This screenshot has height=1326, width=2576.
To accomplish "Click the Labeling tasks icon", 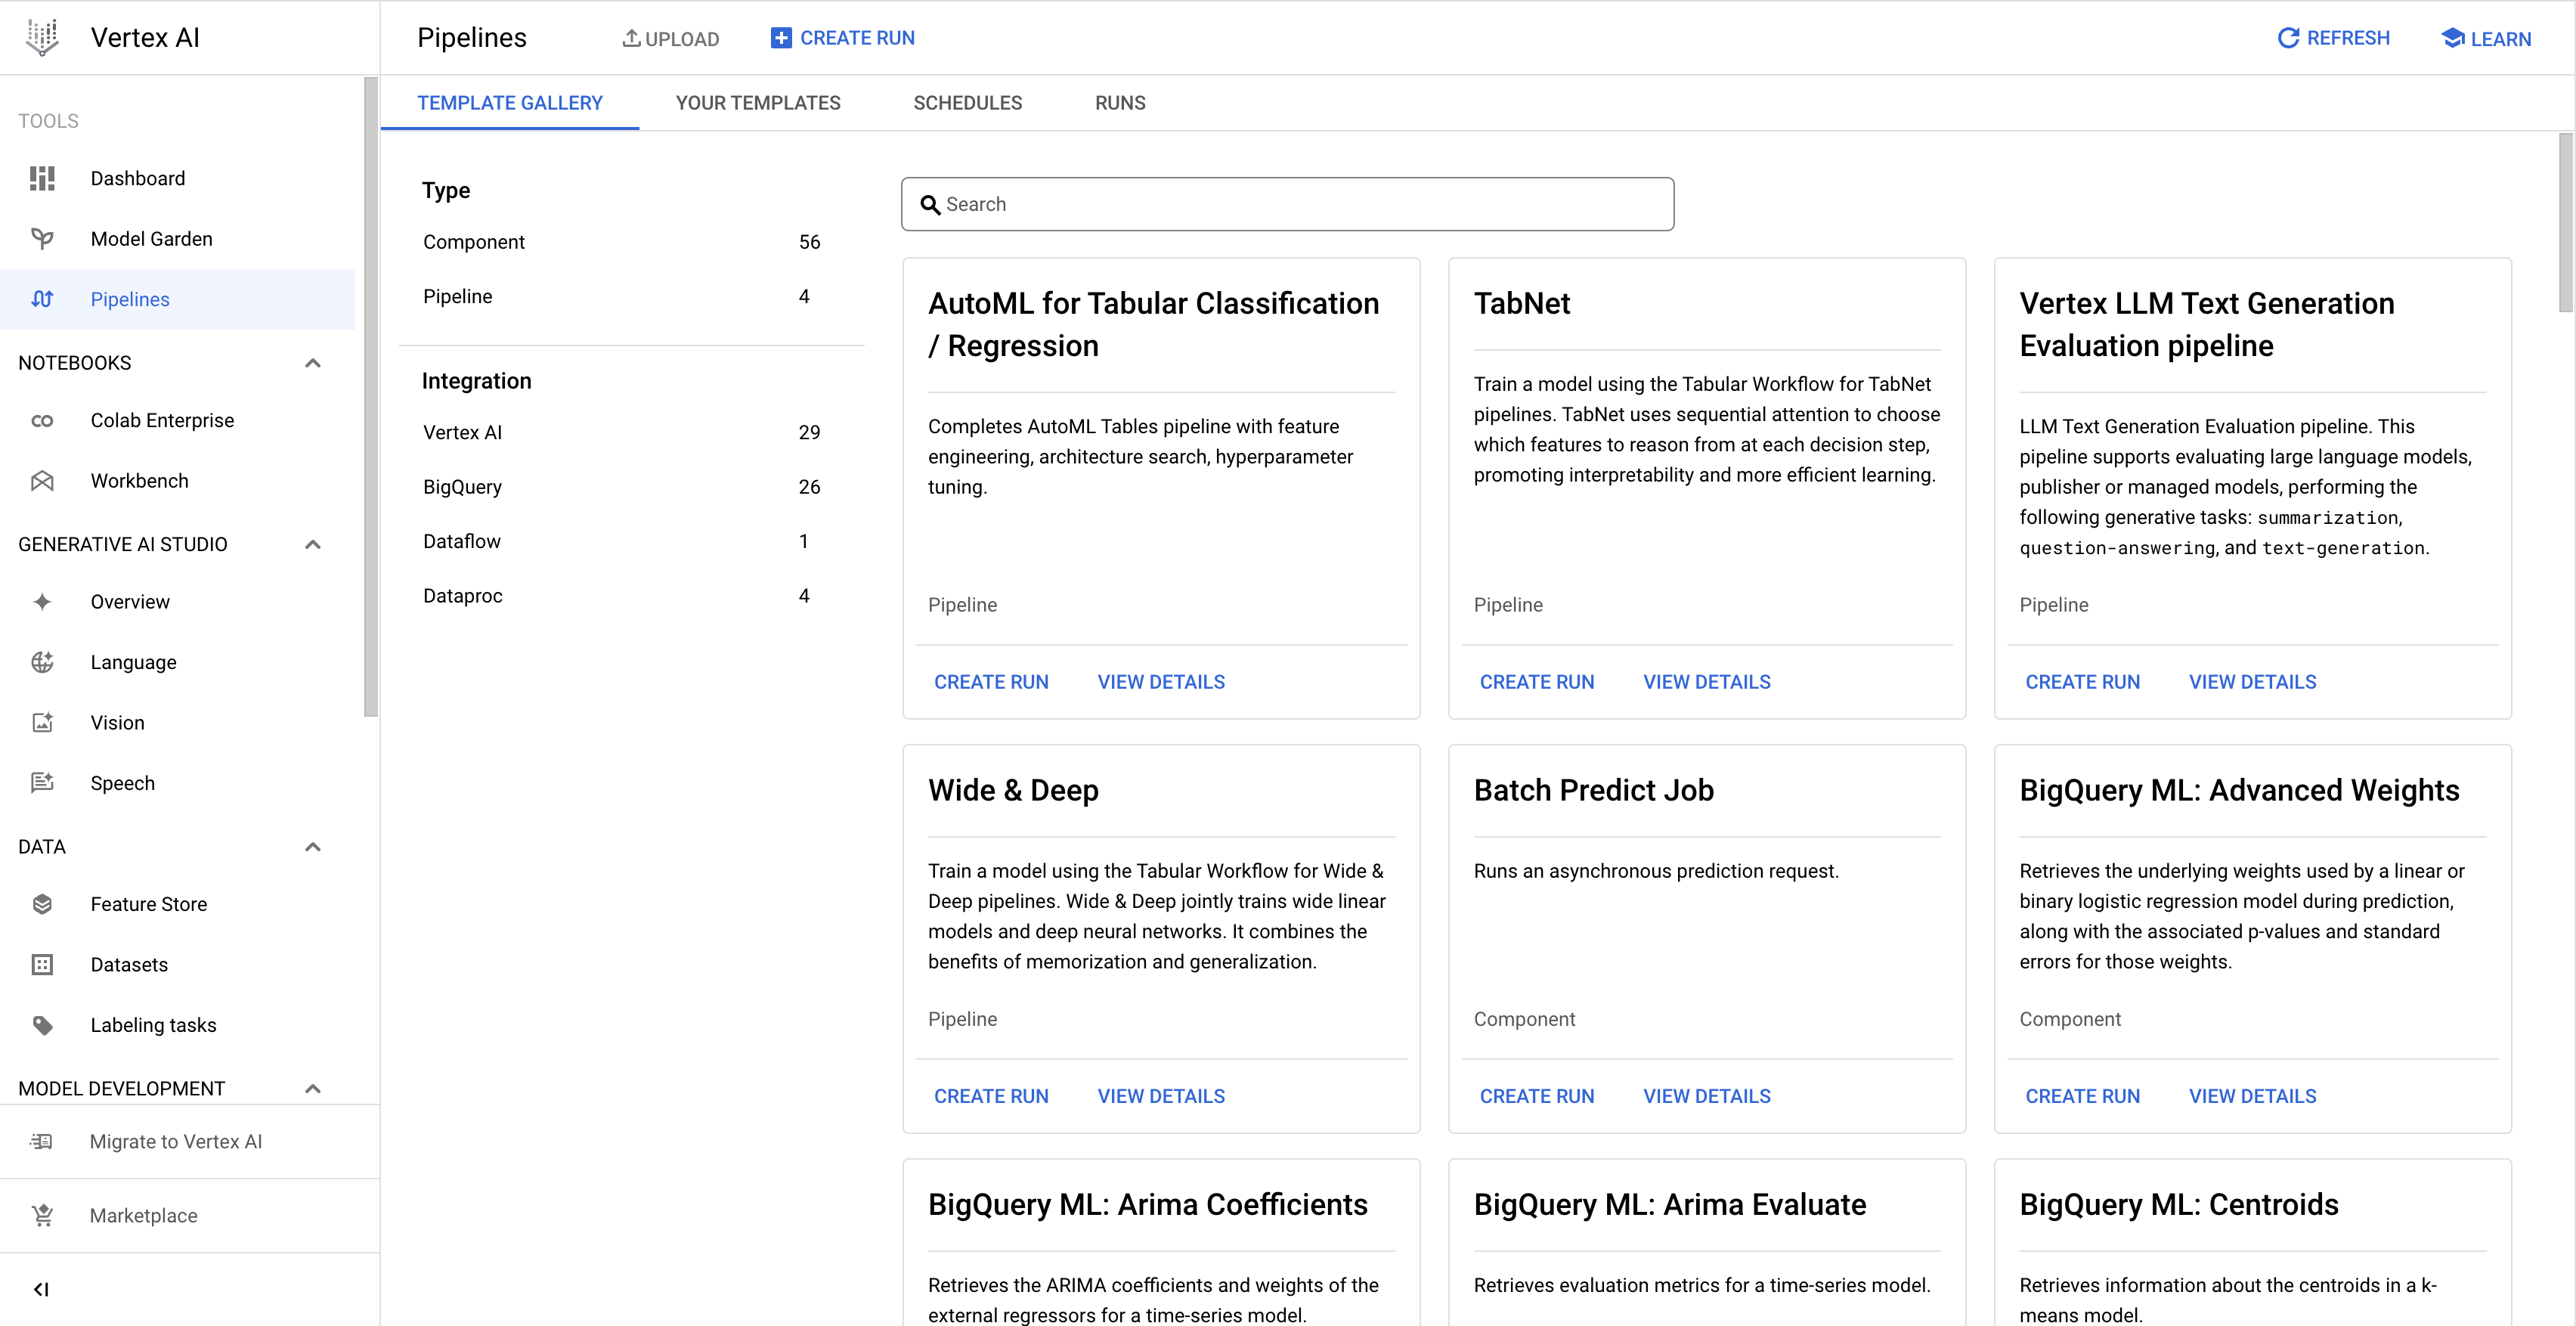I will (x=44, y=1024).
